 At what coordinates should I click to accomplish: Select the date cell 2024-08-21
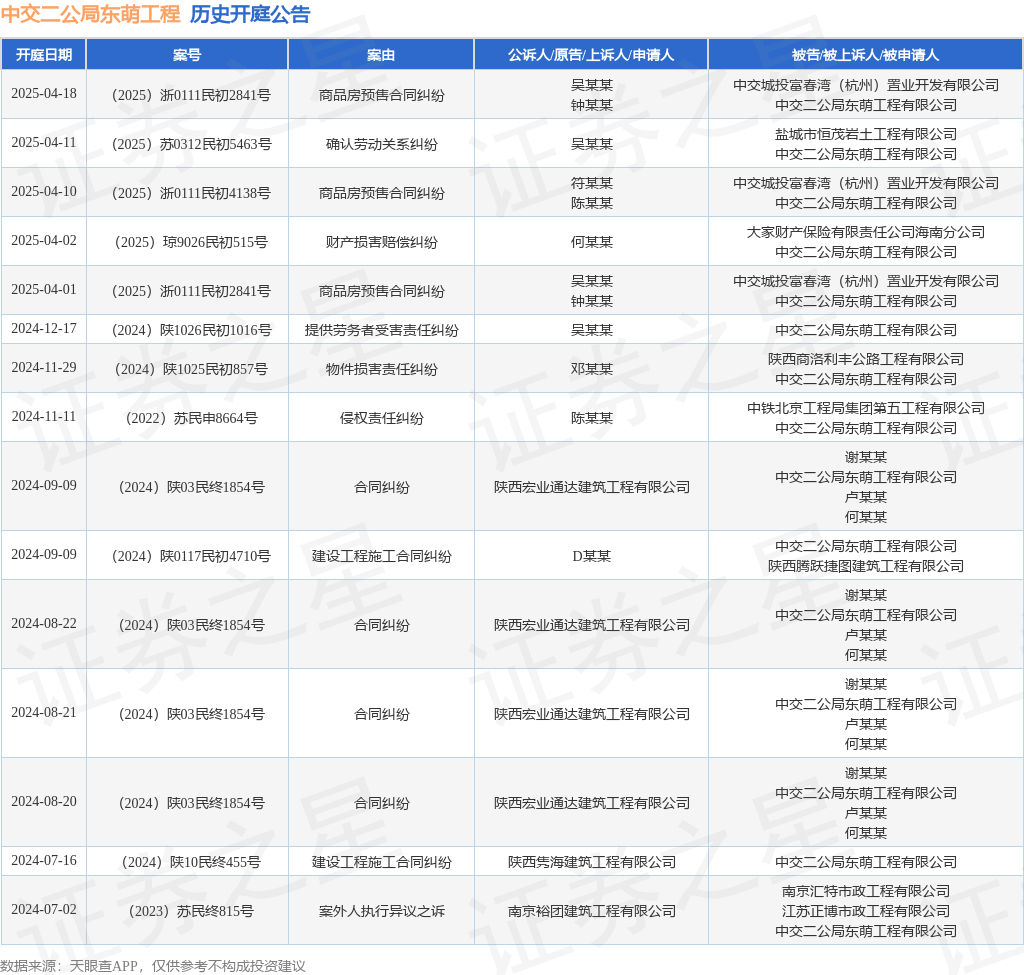[x=44, y=712]
